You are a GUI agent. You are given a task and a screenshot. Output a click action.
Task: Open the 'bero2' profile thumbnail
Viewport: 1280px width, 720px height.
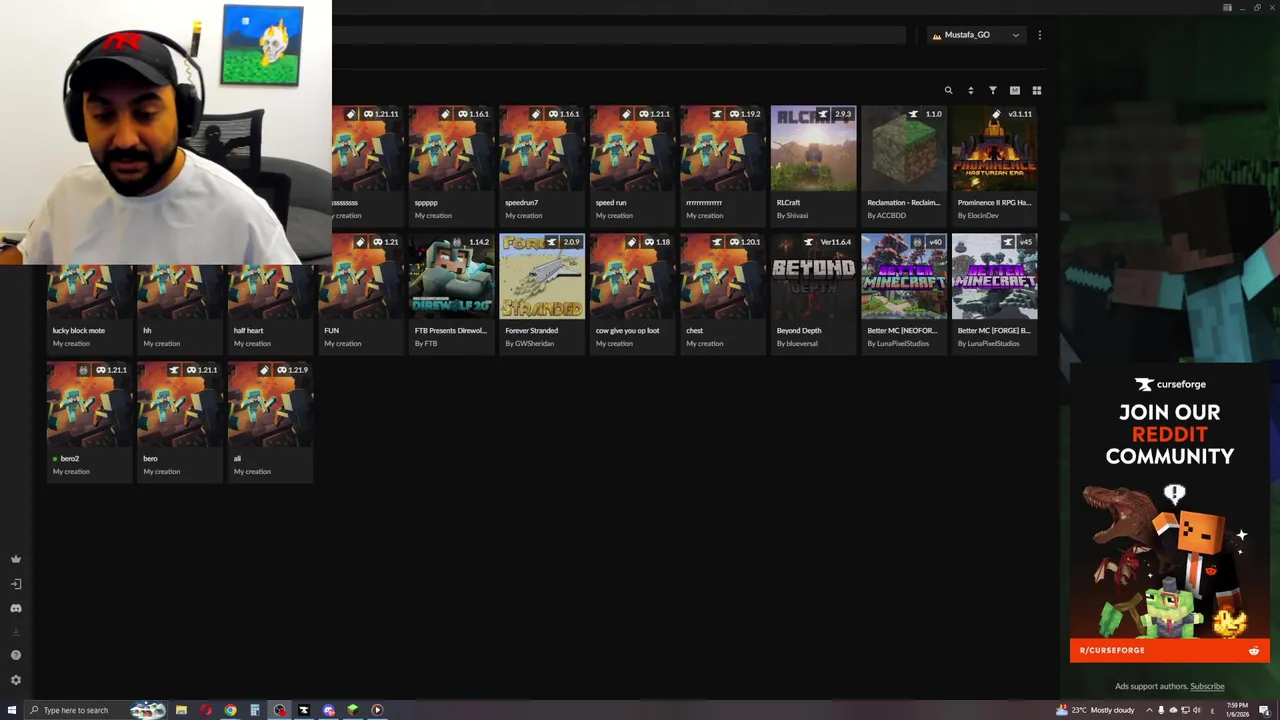89,404
